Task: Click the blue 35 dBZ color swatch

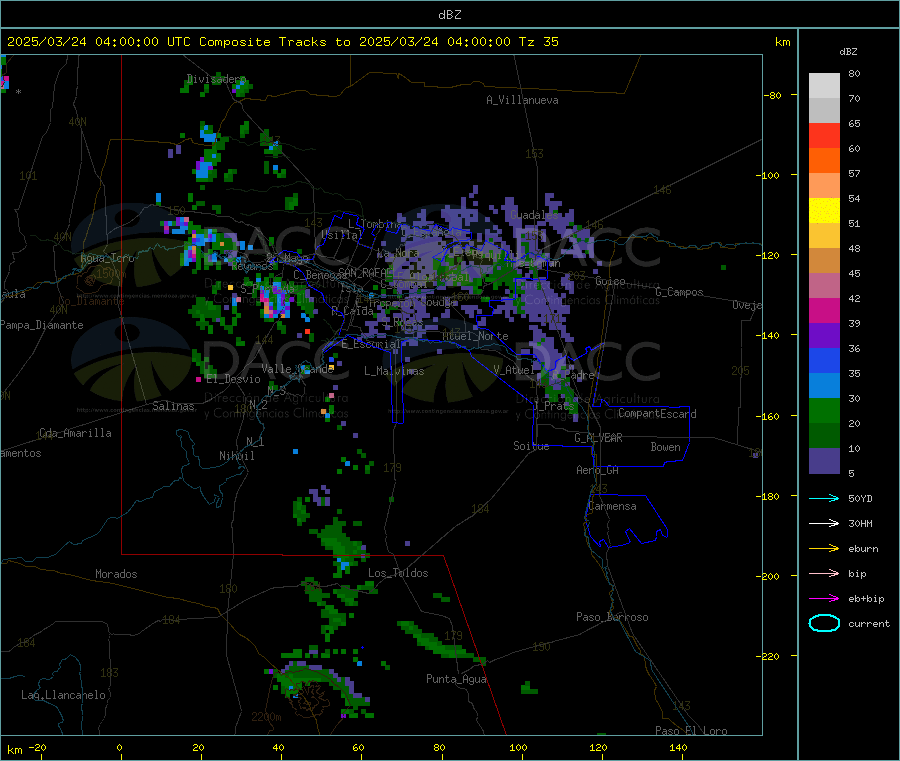Action: coord(824,360)
